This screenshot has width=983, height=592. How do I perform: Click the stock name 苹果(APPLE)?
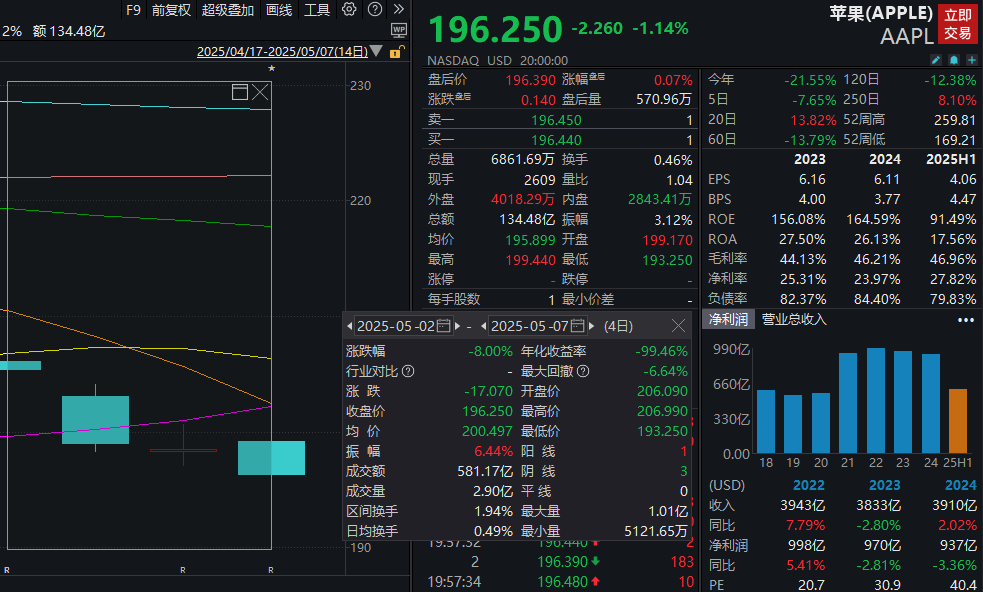pyautogui.click(x=881, y=13)
